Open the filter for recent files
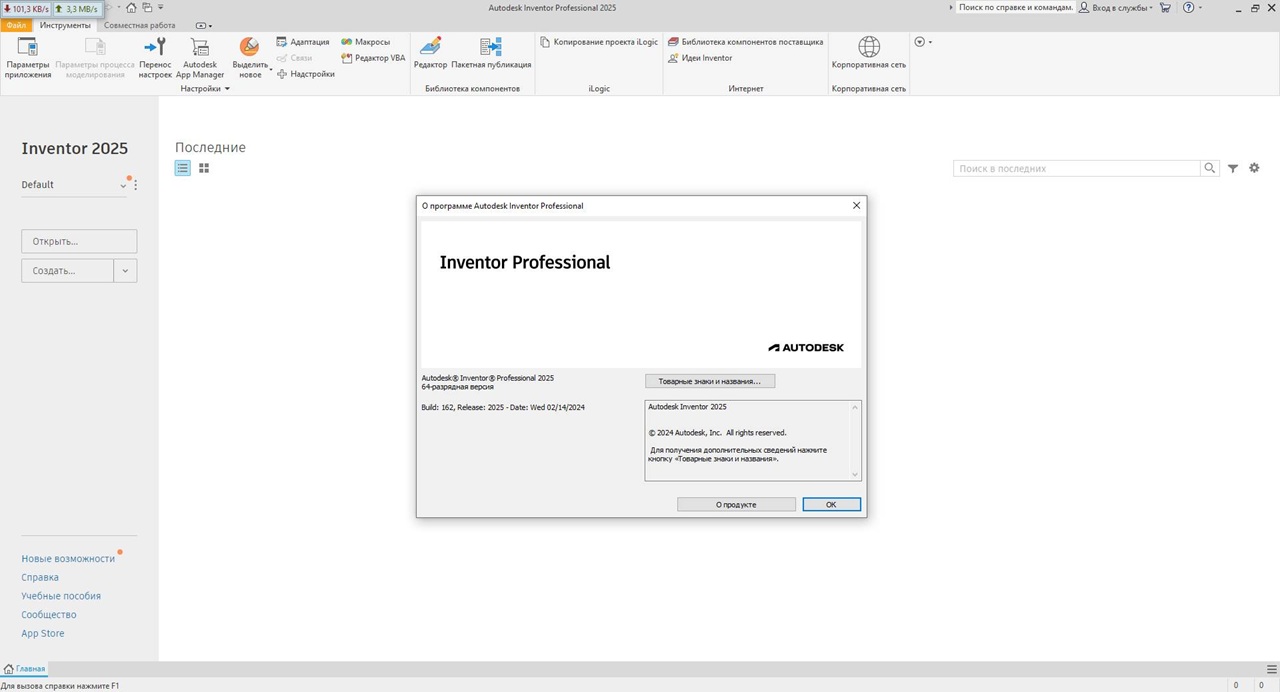The width and height of the screenshot is (1280, 692). pyautogui.click(x=1233, y=169)
